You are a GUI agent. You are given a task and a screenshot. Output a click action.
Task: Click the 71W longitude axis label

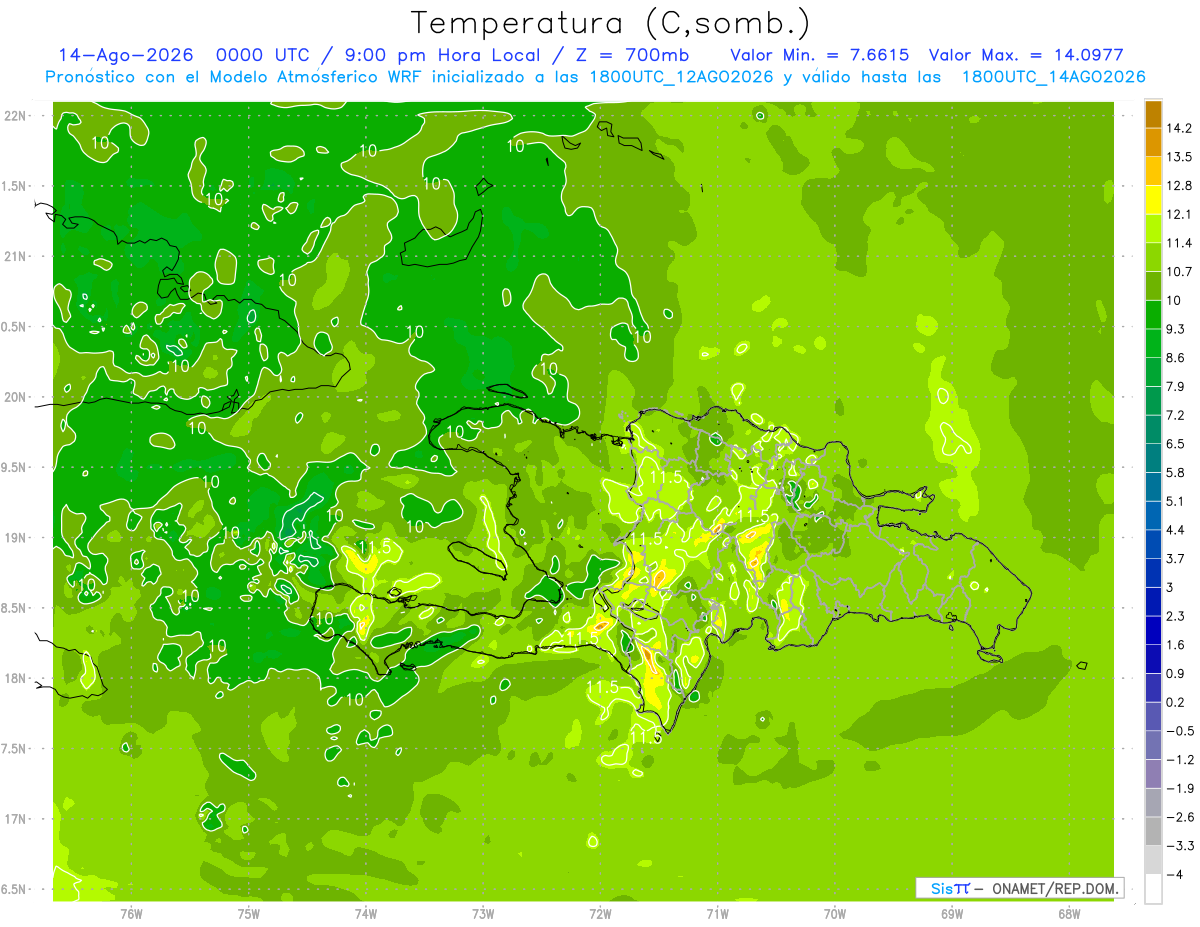pos(717,913)
